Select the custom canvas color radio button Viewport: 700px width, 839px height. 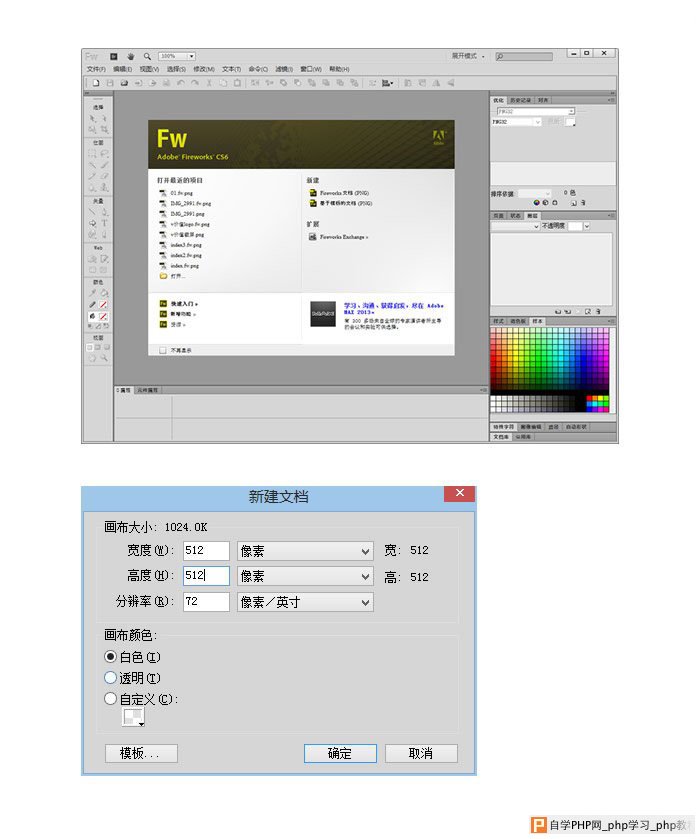click(110, 698)
